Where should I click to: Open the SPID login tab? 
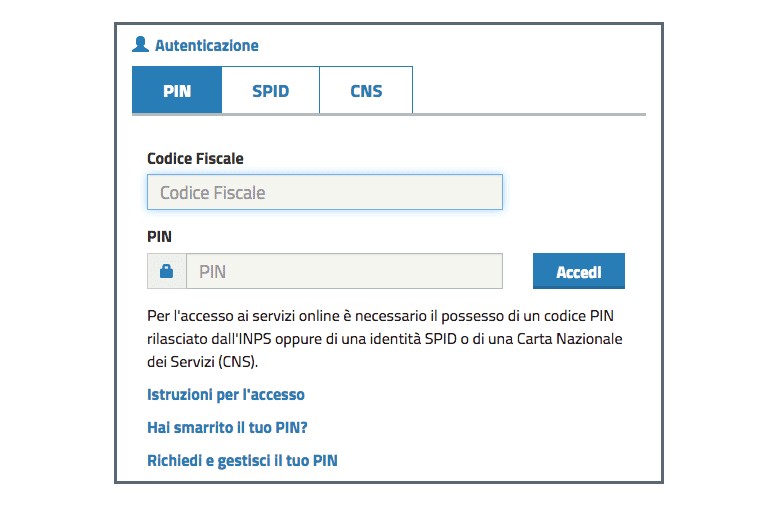coord(270,91)
